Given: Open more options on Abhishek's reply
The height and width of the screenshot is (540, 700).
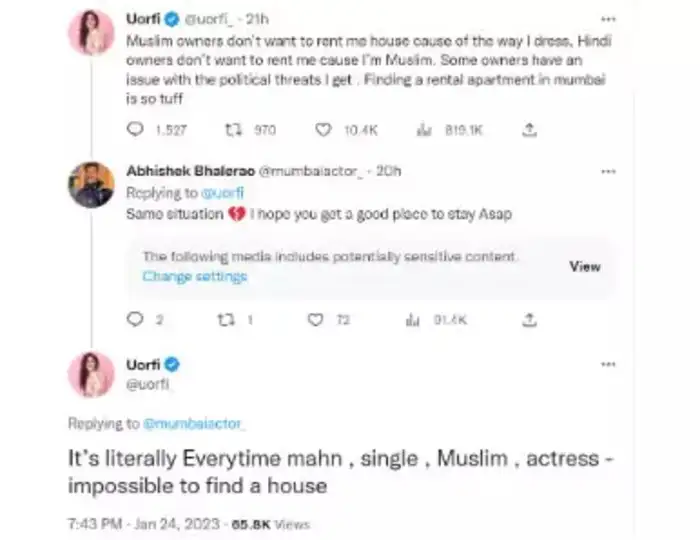Looking at the screenshot, I should pyautogui.click(x=609, y=171).
